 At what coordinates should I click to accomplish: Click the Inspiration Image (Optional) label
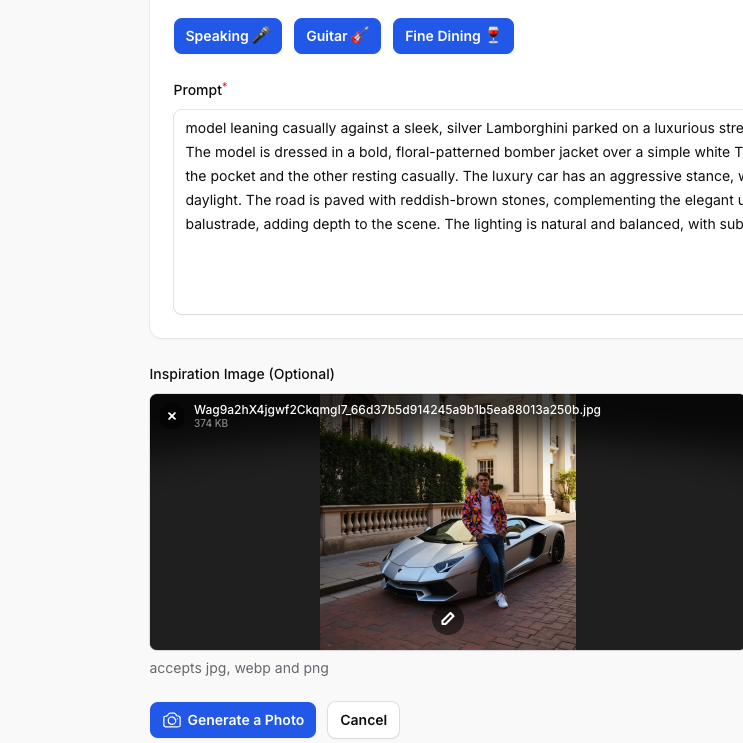coord(242,374)
